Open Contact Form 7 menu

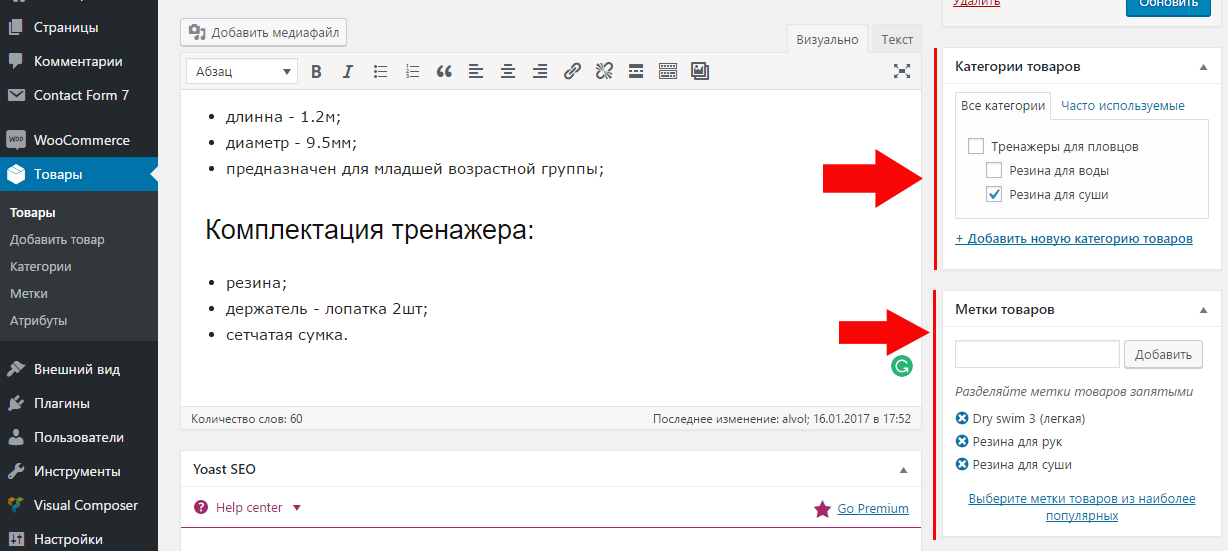pyautogui.click(x=79, y=95)
